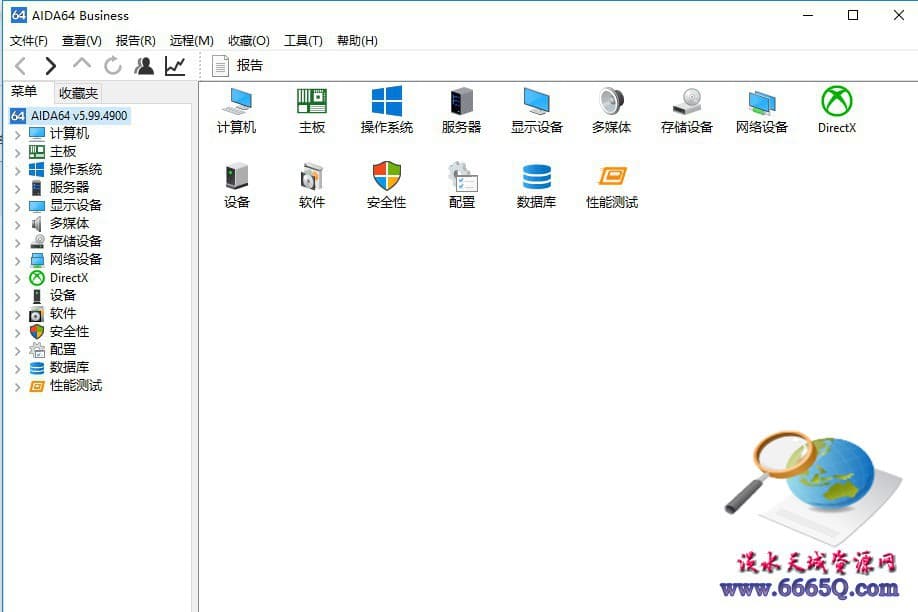Select 安全性 in the sidebar tree

tap(69, 331)
